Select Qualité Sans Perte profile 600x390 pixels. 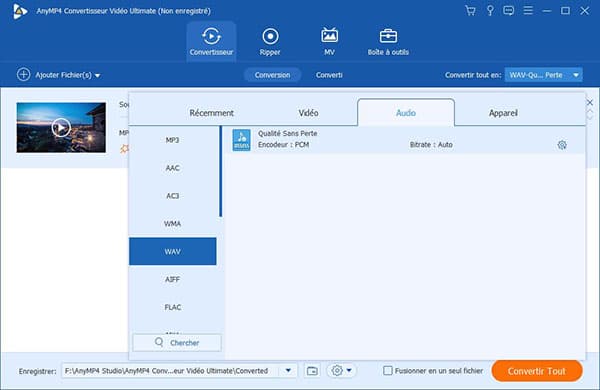(405, 140)
